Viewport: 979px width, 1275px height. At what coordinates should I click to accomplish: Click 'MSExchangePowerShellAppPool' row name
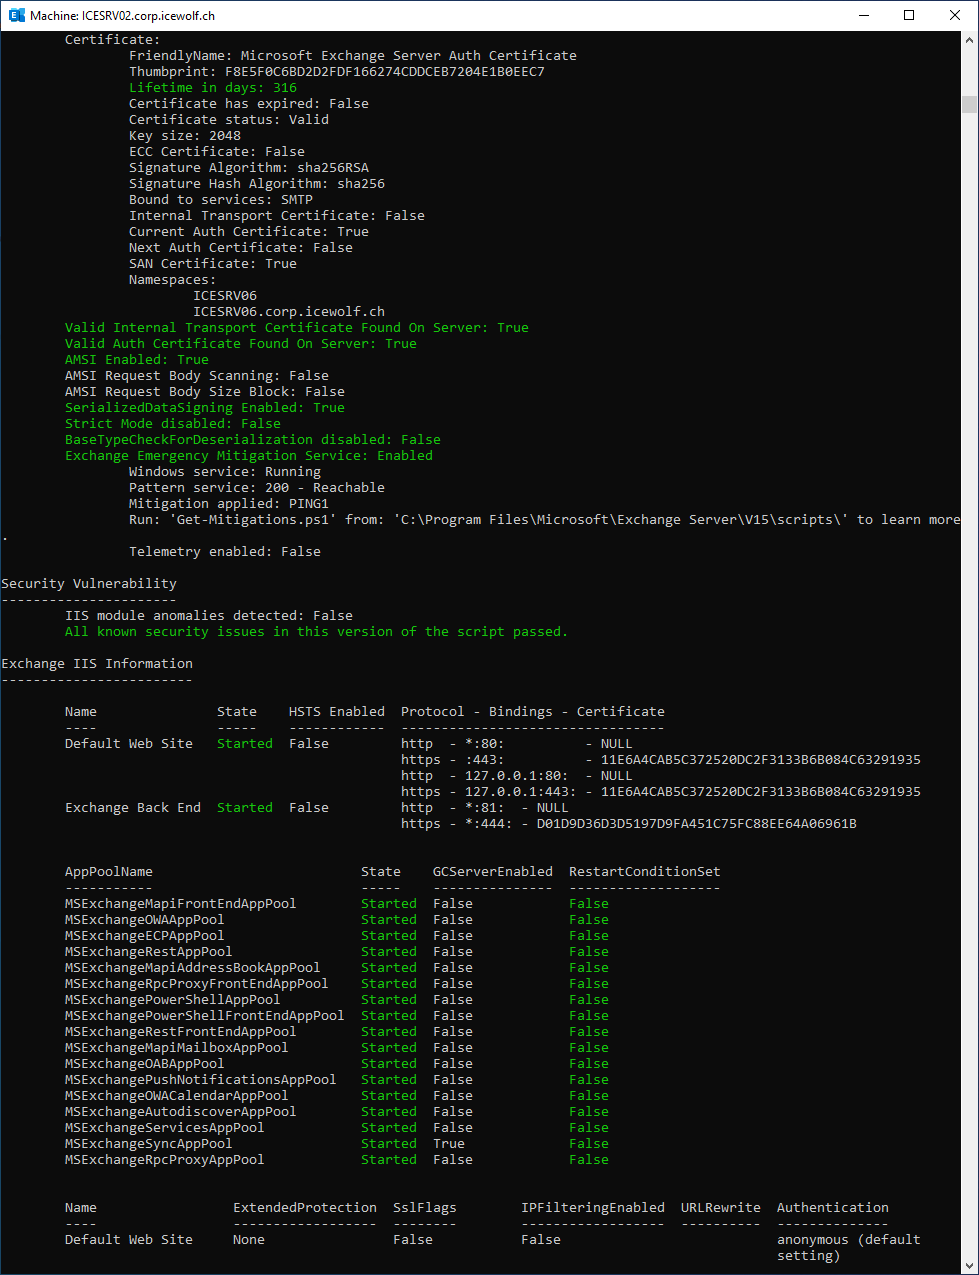coord(173,1000)
